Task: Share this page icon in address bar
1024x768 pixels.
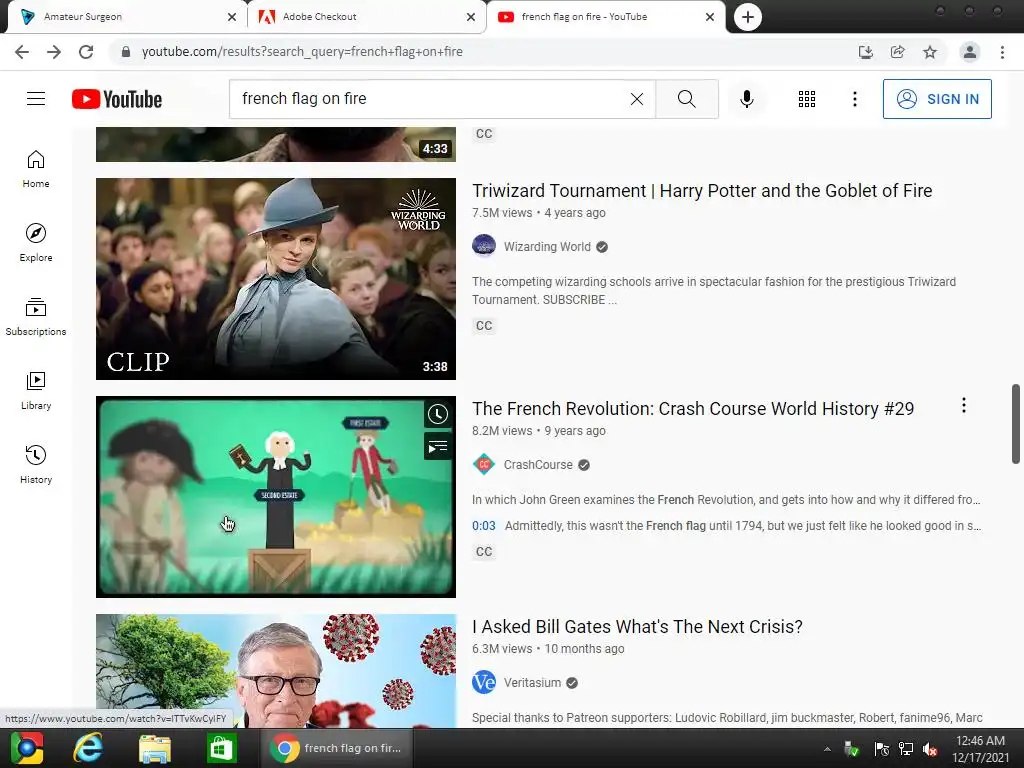Action: click(897, 52)
